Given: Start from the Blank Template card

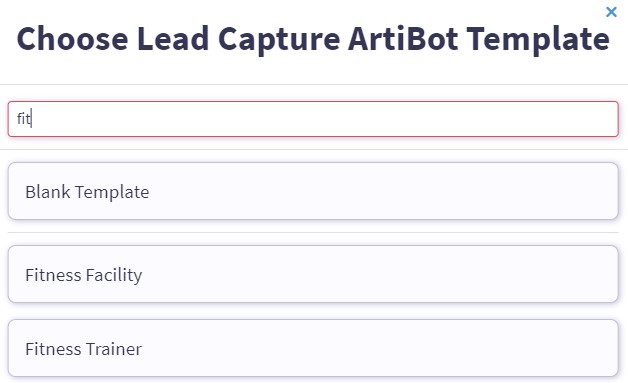Looking at the screenshot, I should (x=313, y=191).
